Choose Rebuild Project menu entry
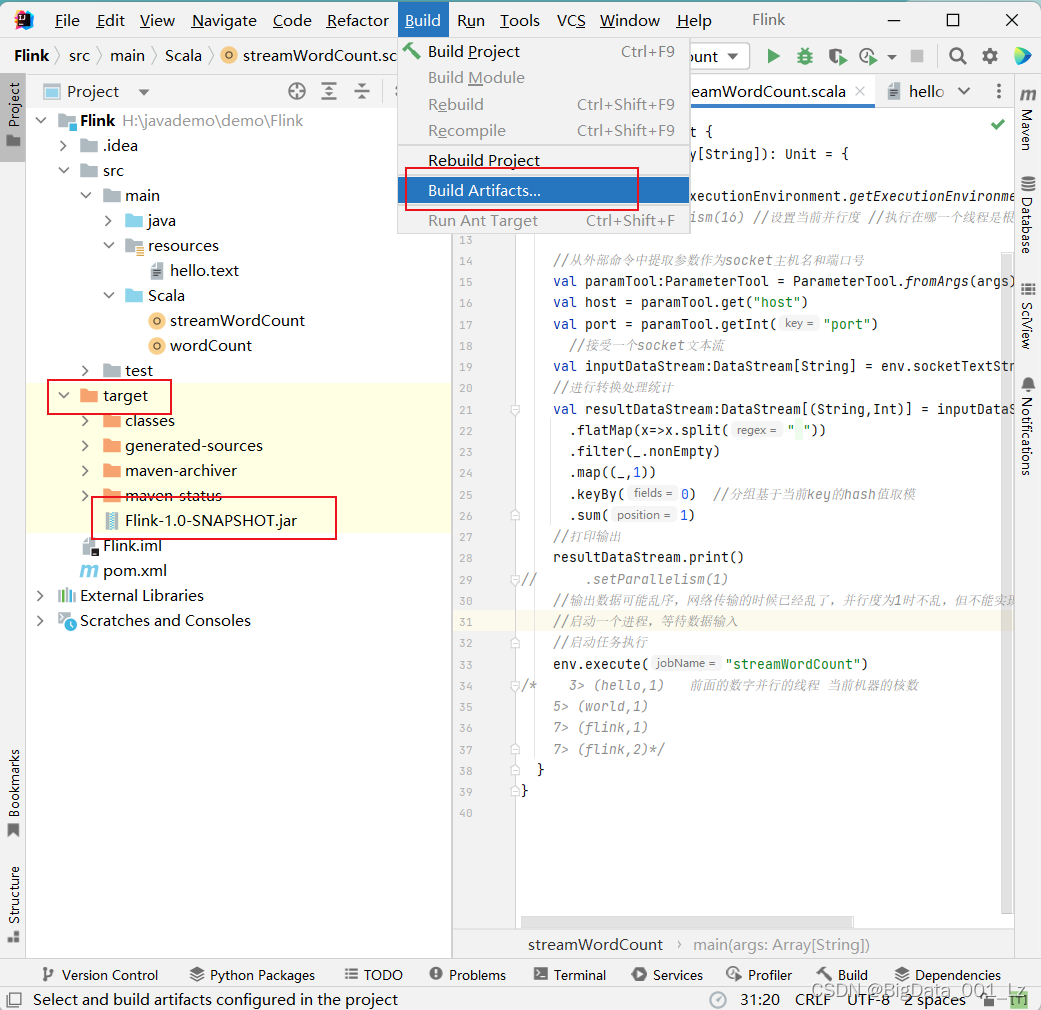1041x1010 pixels. tap(543, 160)
